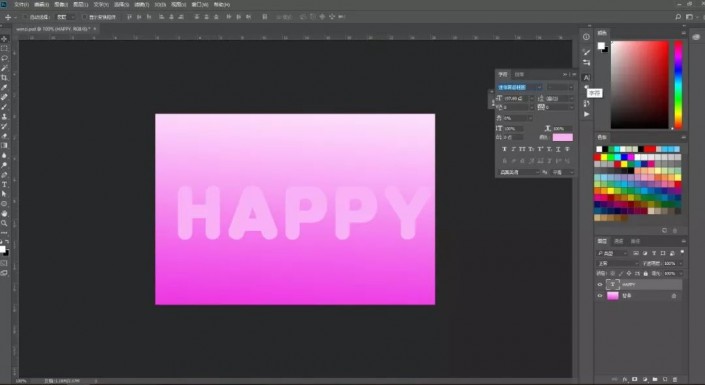Select the Gradient tool
The image size is (705, 385).
point(4,146)
